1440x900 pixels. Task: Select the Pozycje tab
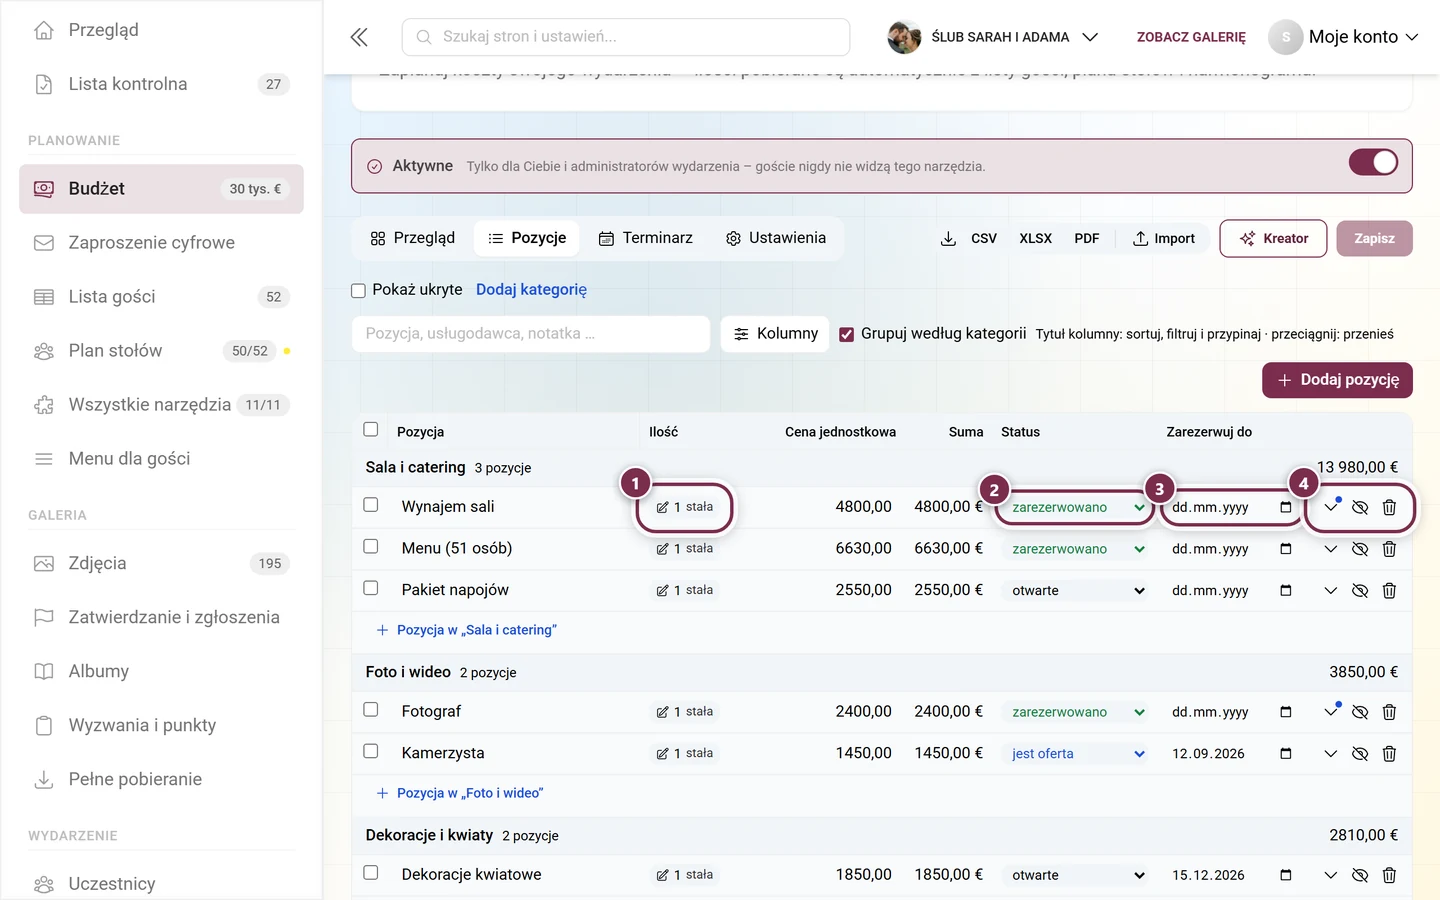pyautogui.click(x=527, y=238)
